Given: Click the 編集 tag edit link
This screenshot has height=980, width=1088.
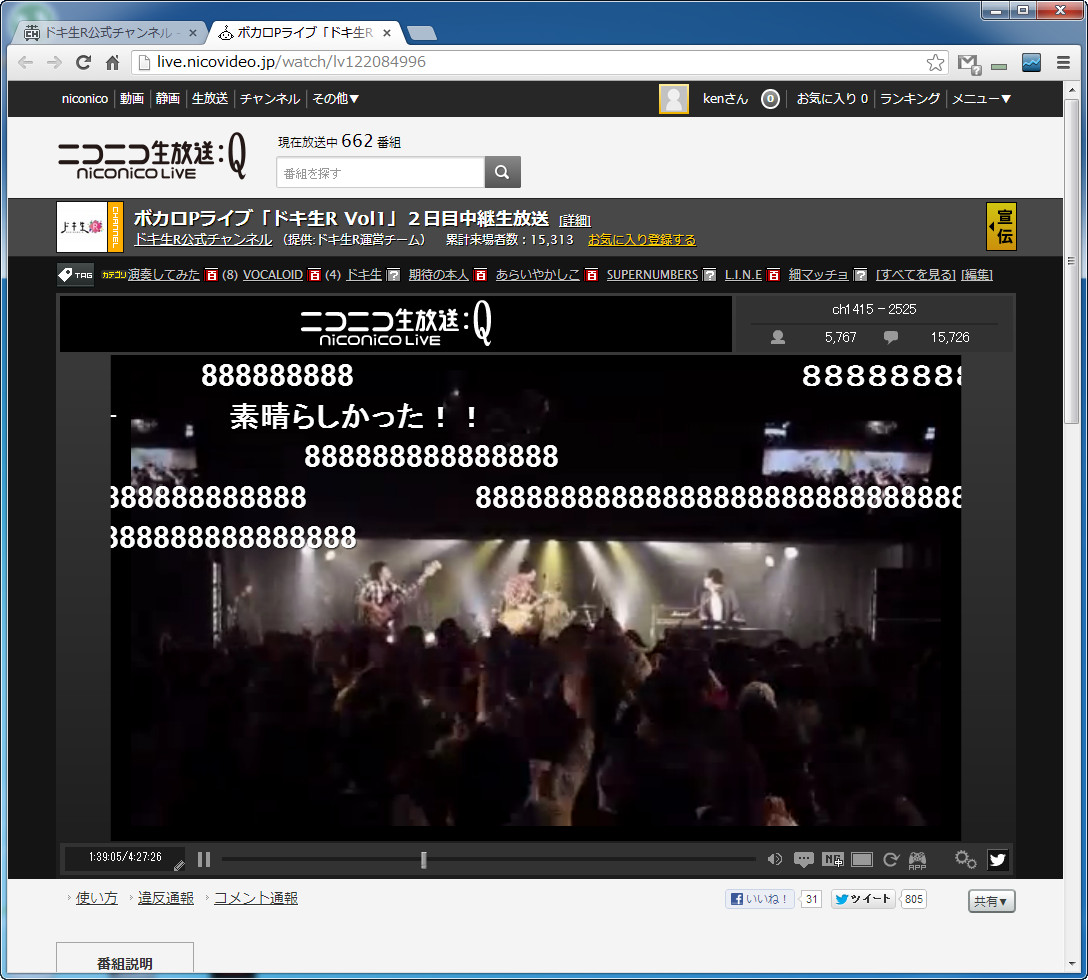Looking at the screenshot, I should pyautogui.click(x=977, y=275).
